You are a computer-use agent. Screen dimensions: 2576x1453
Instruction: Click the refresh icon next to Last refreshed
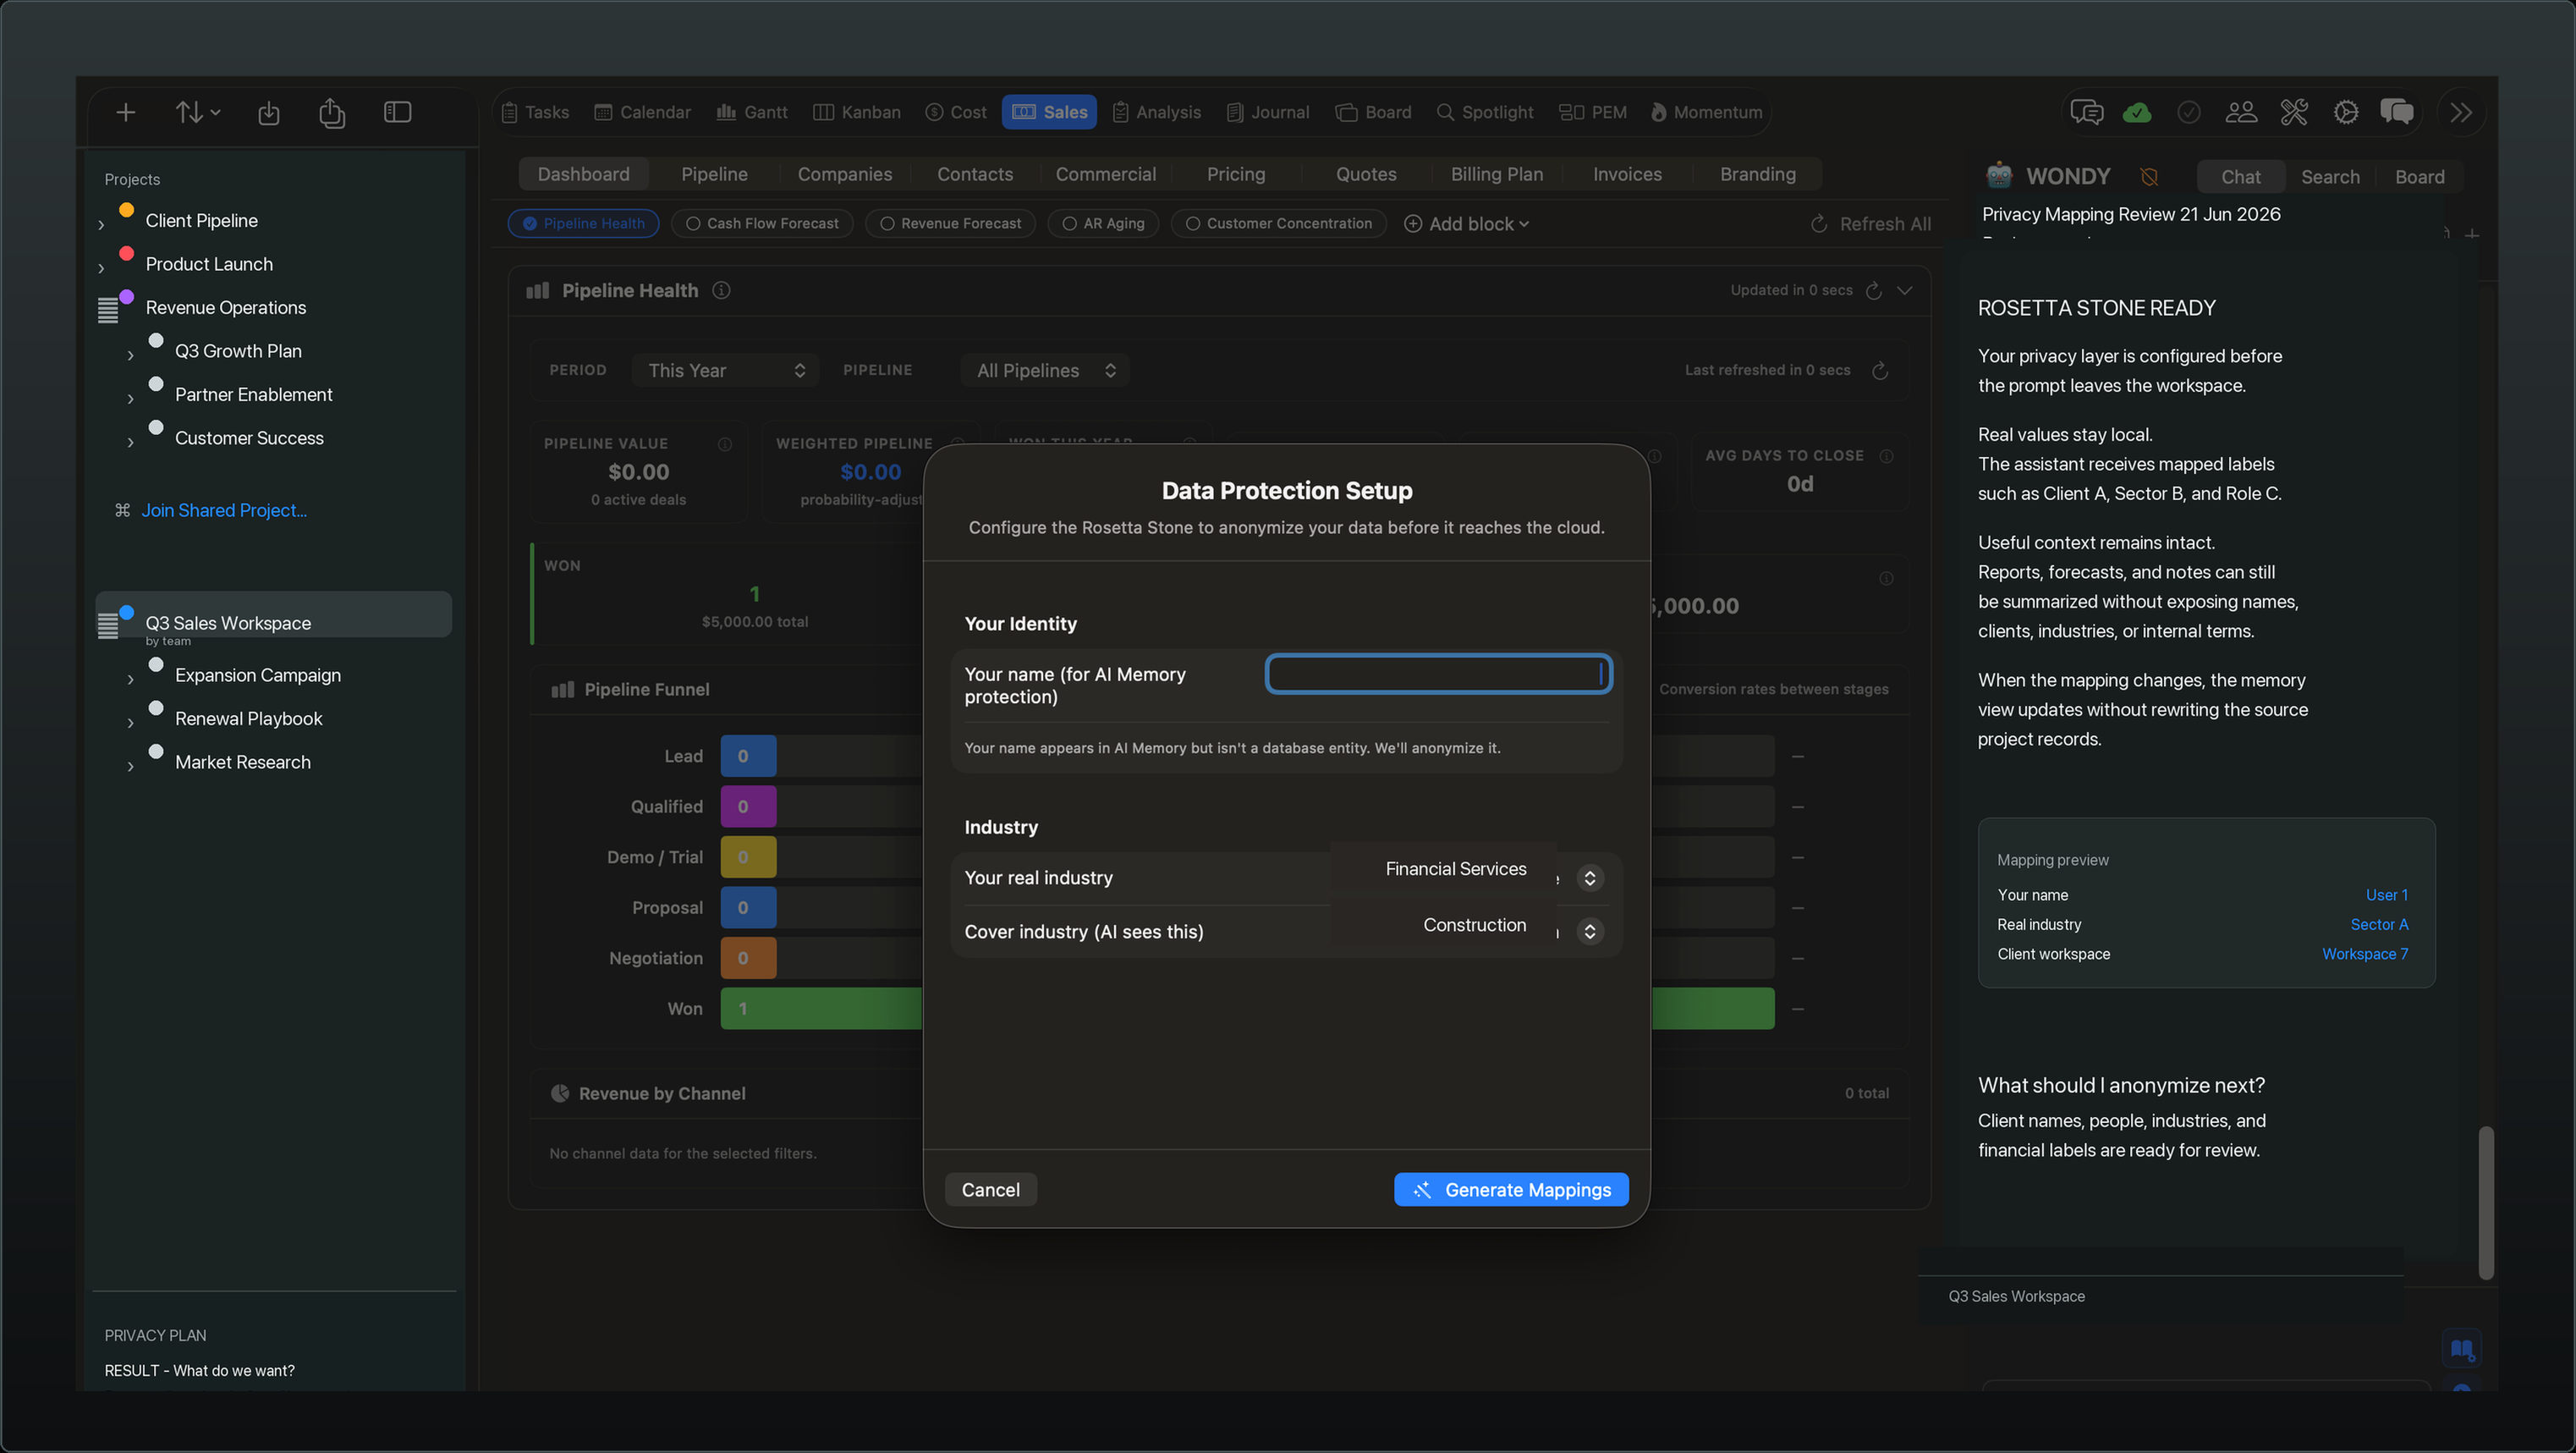(x=1880, y=370)
